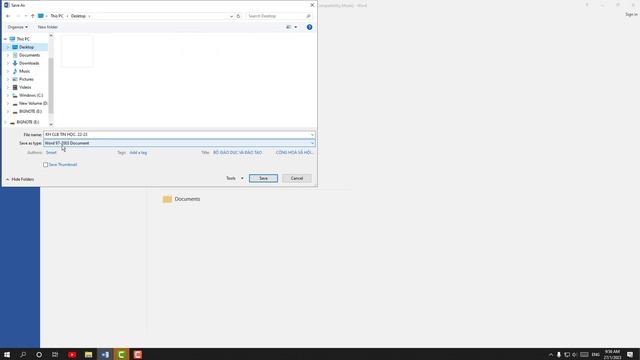Image resolution: width=640 pixels, height=360 pixels.
Task: Select New Volume (D:) drive in tree
Action: click(33, 103)
